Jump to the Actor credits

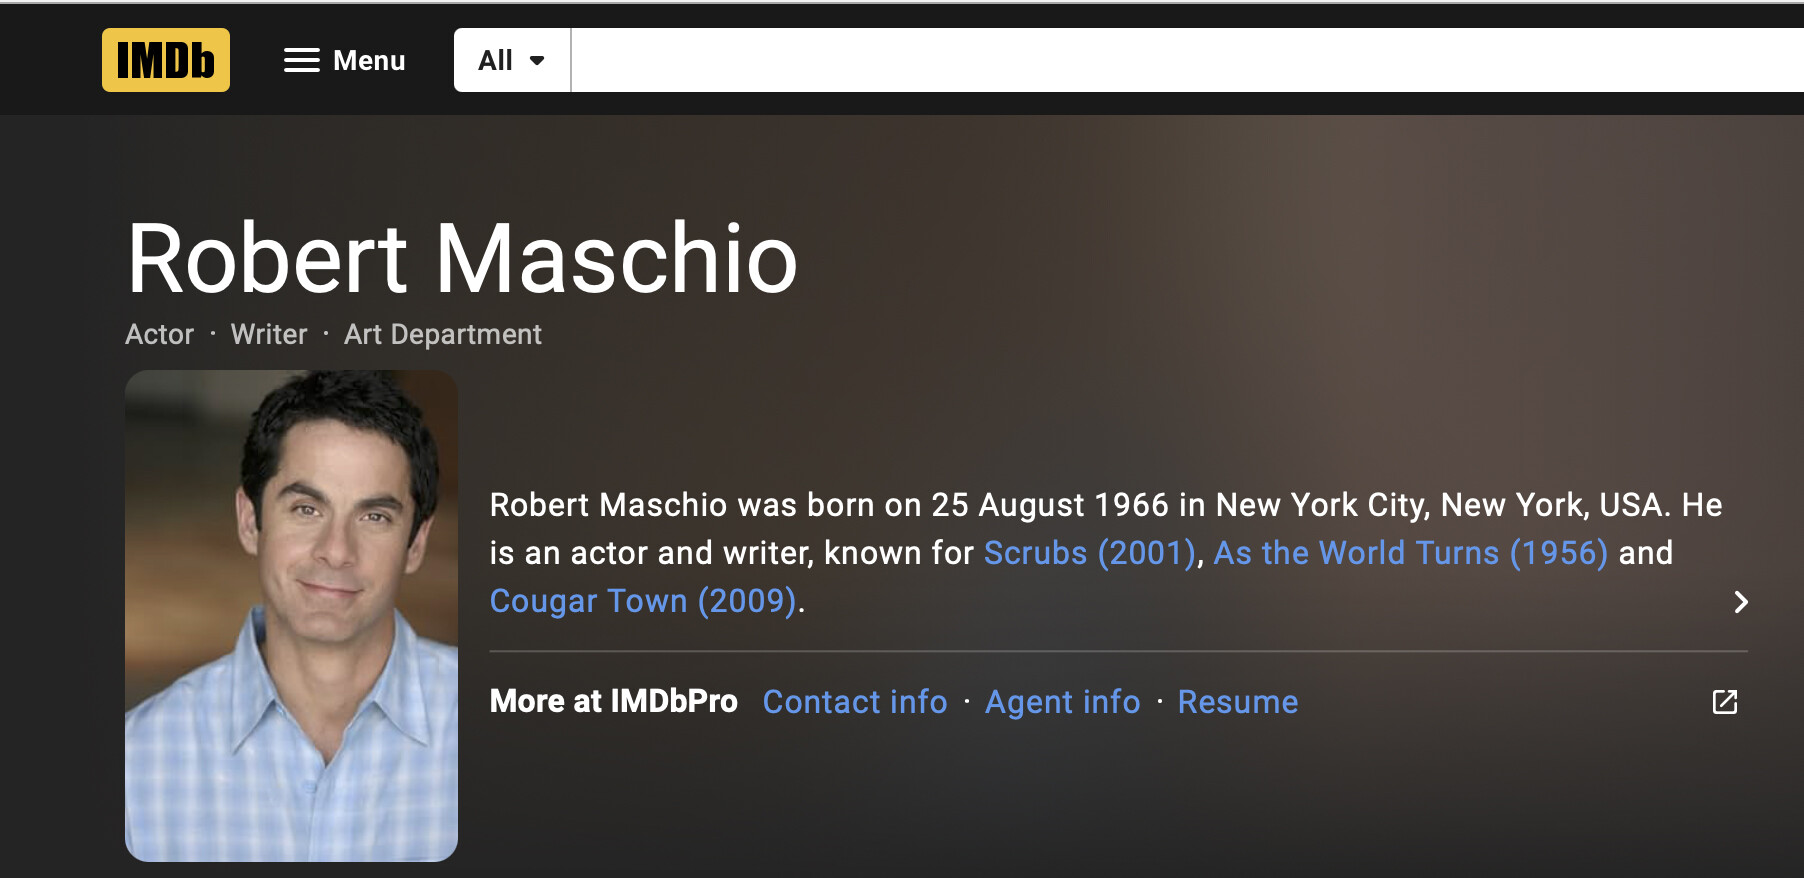click(x=159, y=334)
